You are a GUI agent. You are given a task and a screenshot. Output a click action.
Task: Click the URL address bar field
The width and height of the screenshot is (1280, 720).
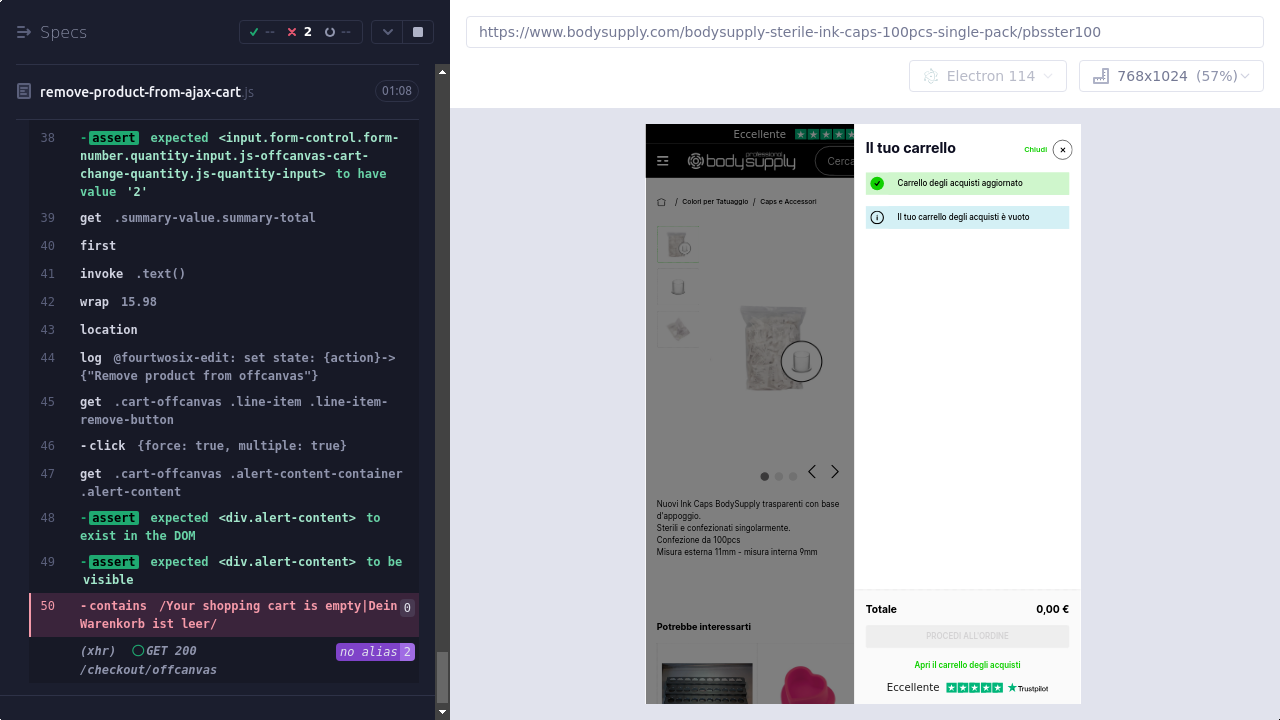[x=864, y=32]
